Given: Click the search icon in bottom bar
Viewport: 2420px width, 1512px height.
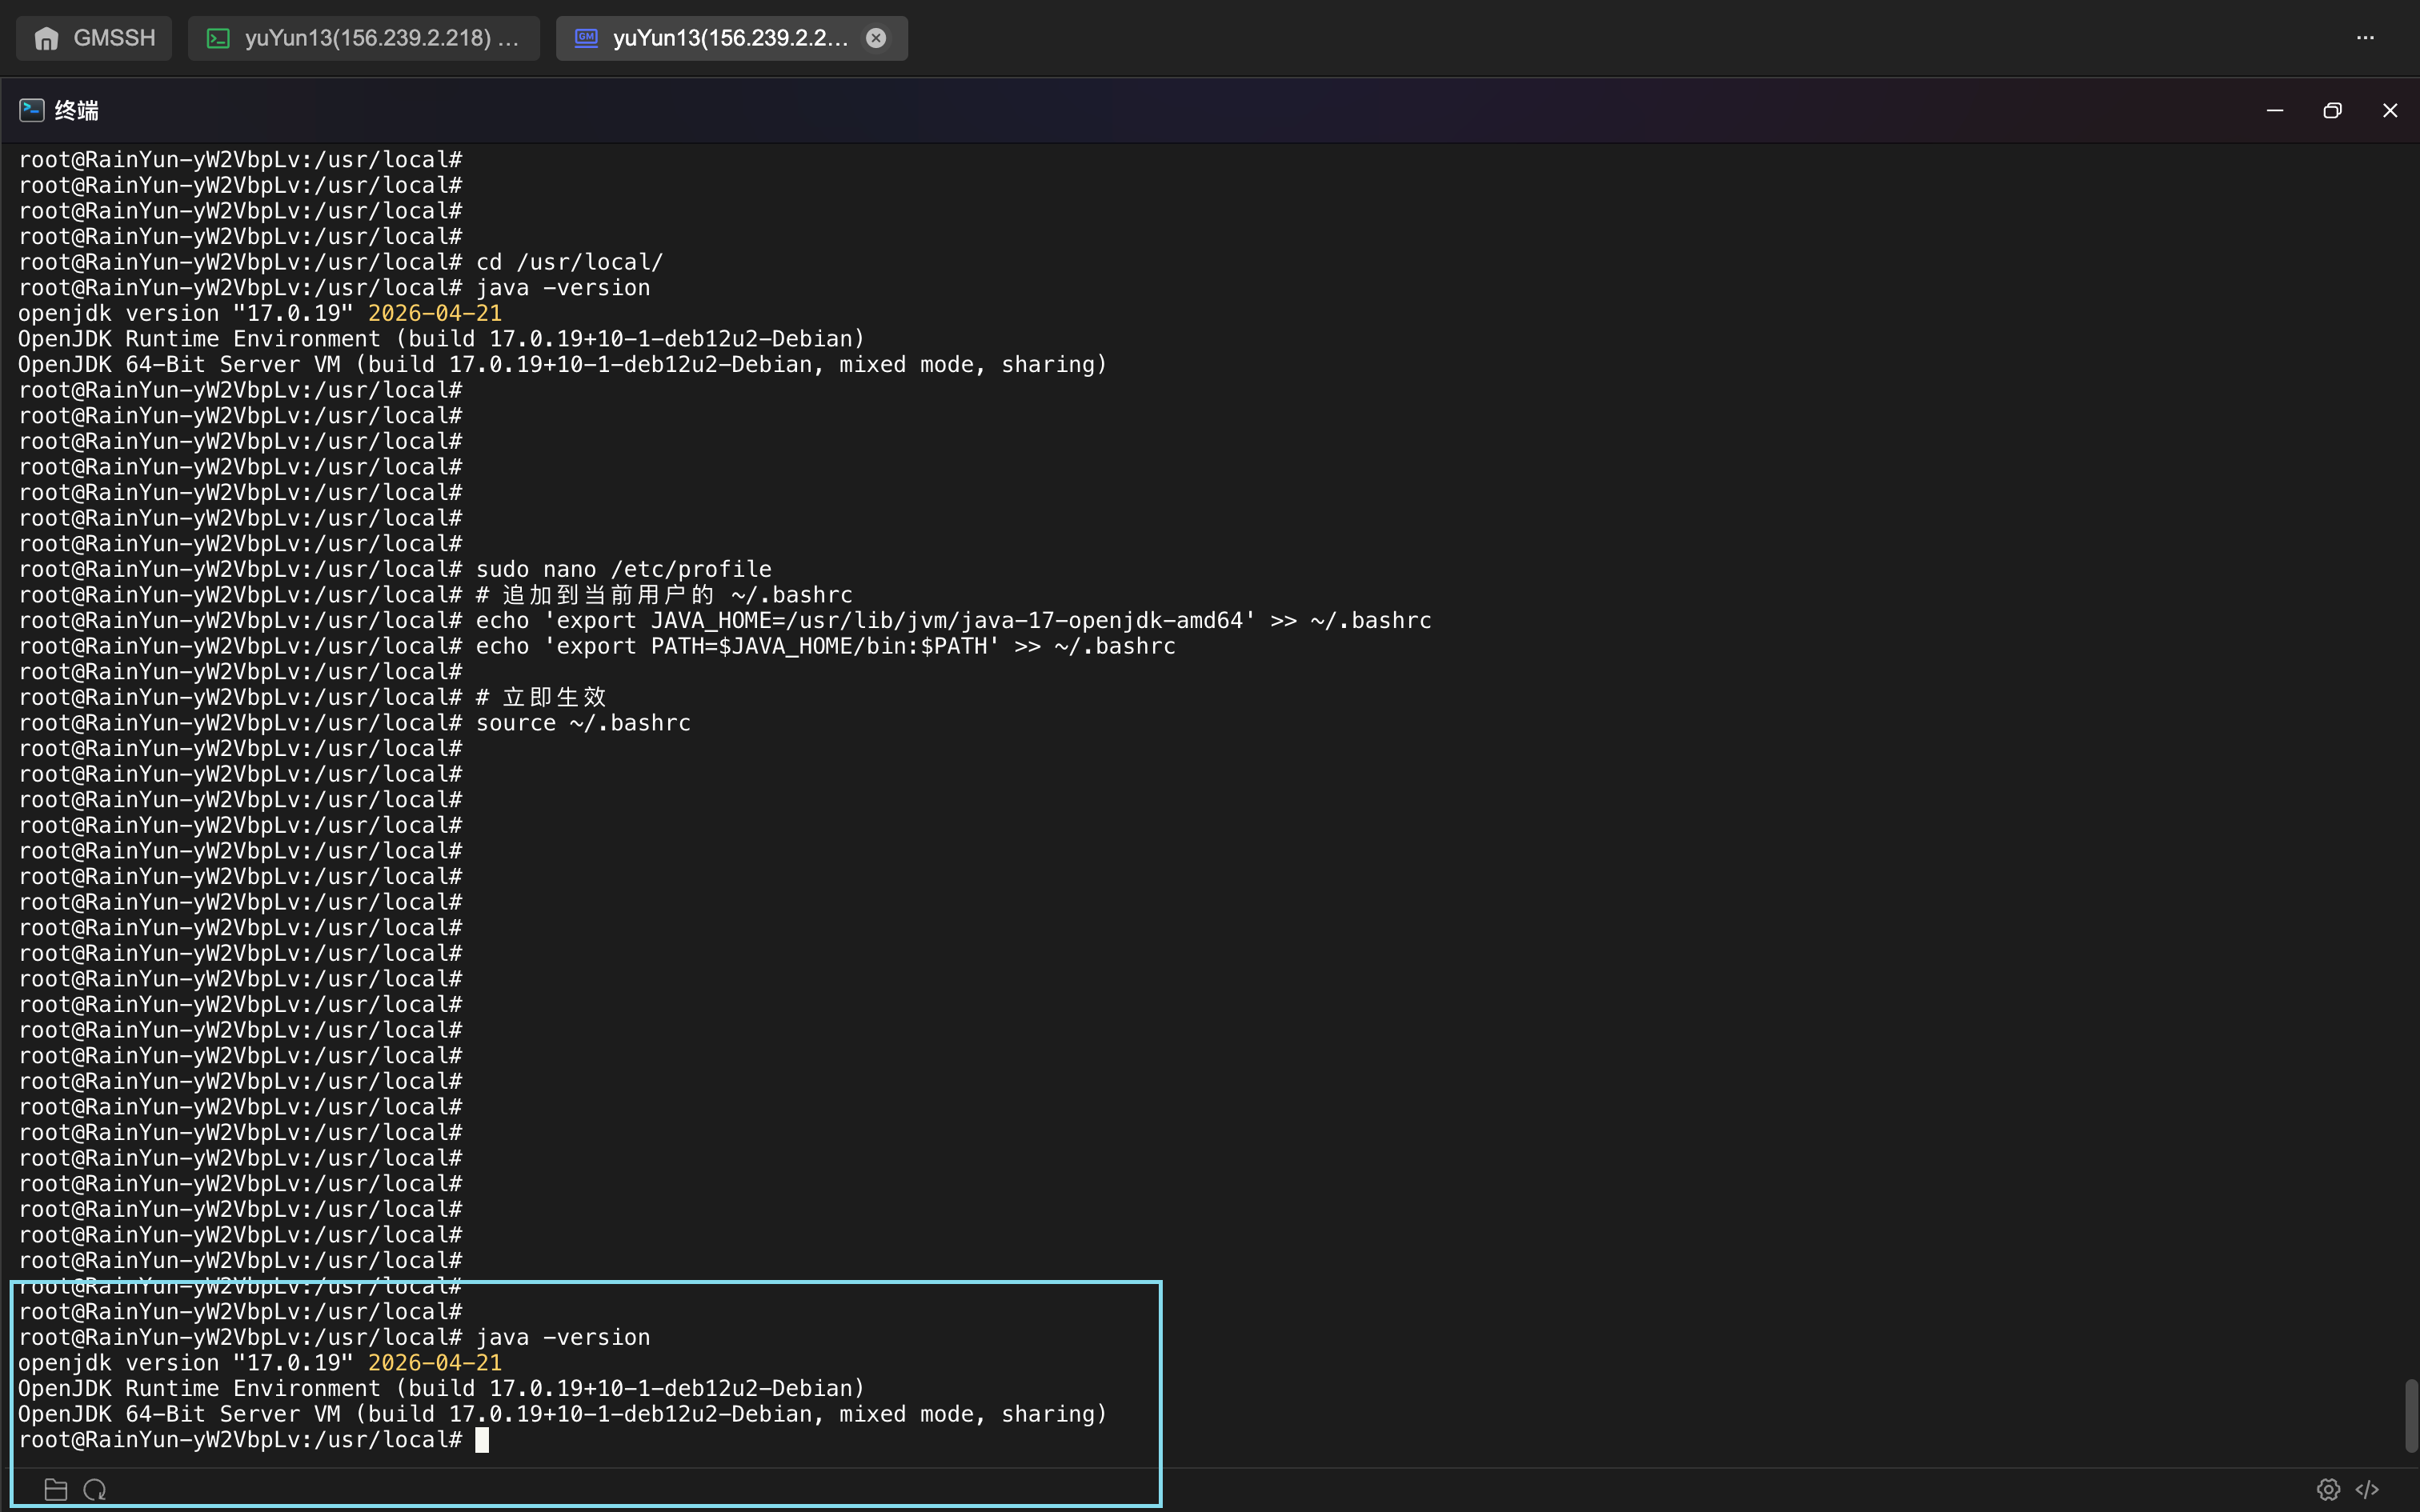Looking at the screenshot, I should click(95, 1489).
